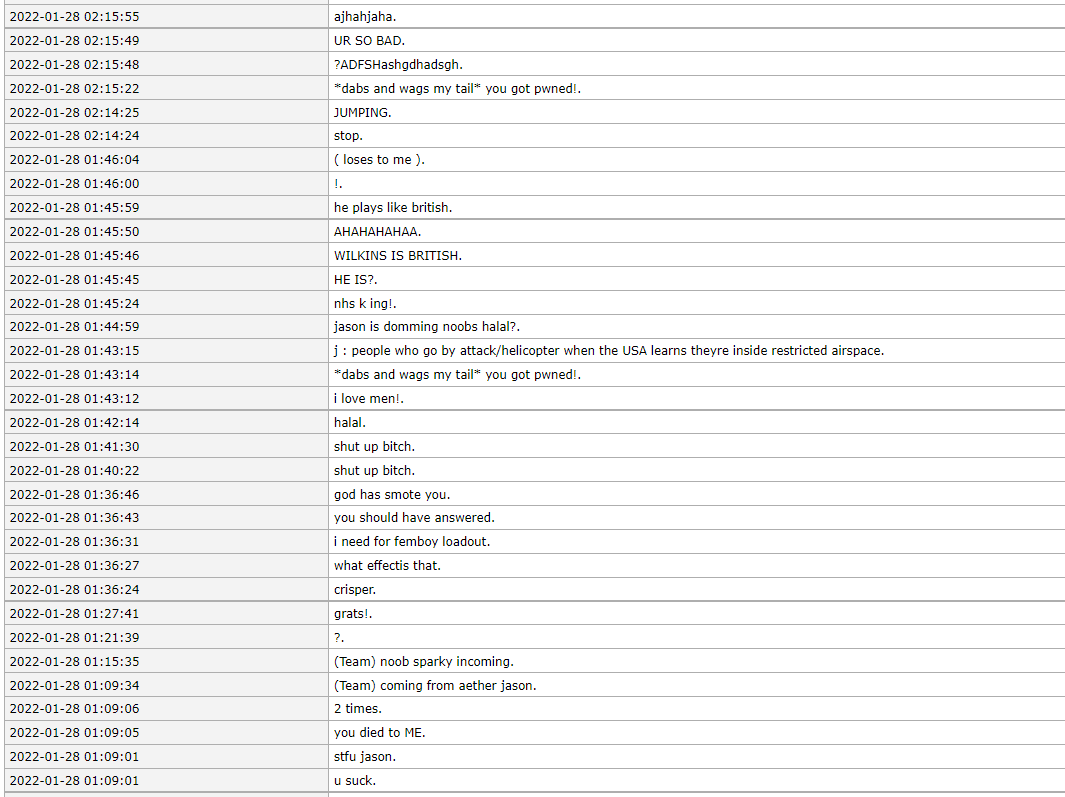Click the "you should have answered." message
1065x797 pixels.
tap(414, 518)
